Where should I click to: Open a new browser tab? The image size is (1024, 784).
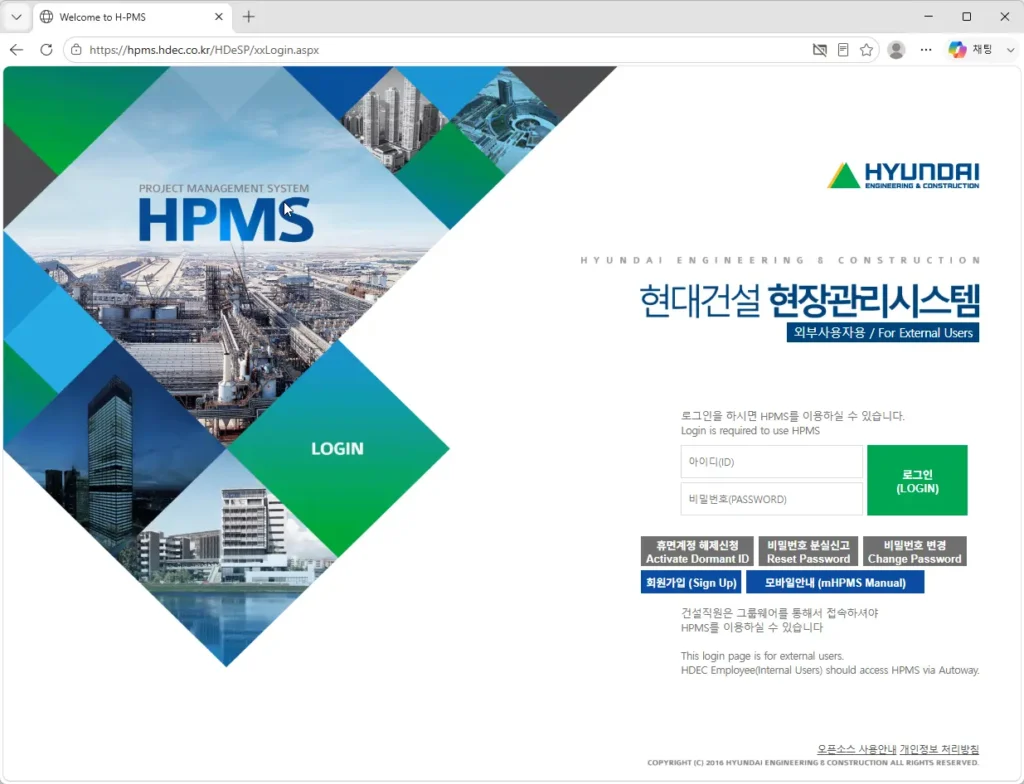249,17
